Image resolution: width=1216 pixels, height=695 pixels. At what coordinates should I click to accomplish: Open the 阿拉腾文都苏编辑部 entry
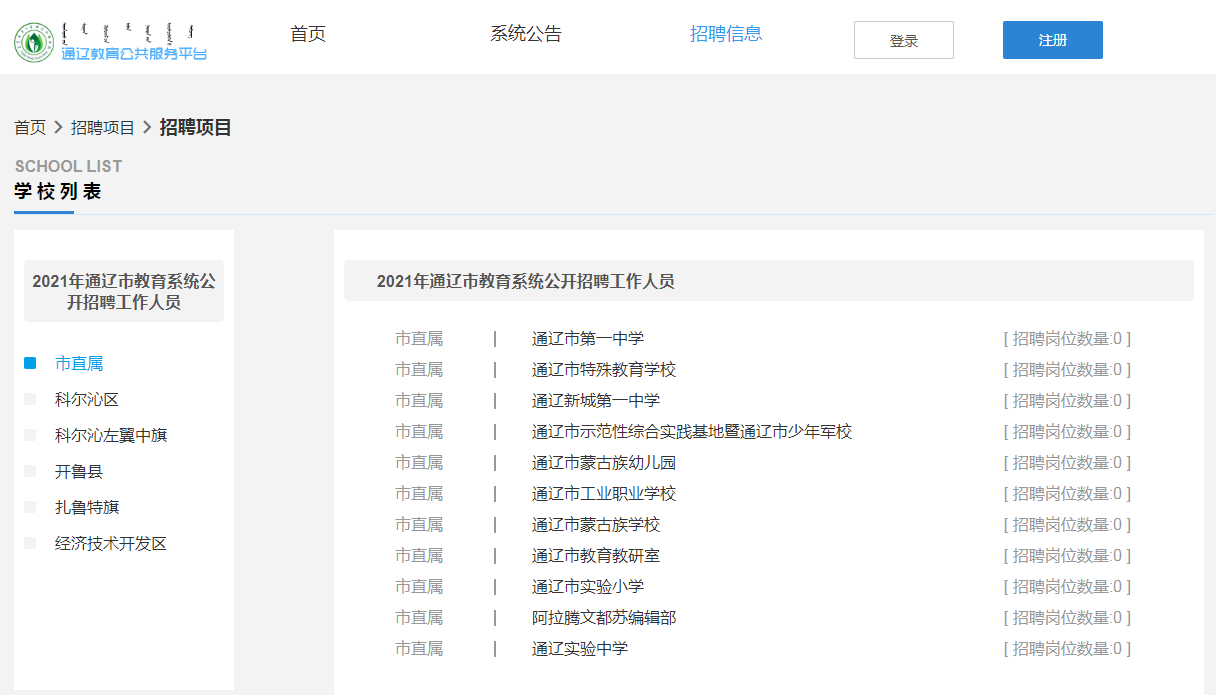point(604,618)
